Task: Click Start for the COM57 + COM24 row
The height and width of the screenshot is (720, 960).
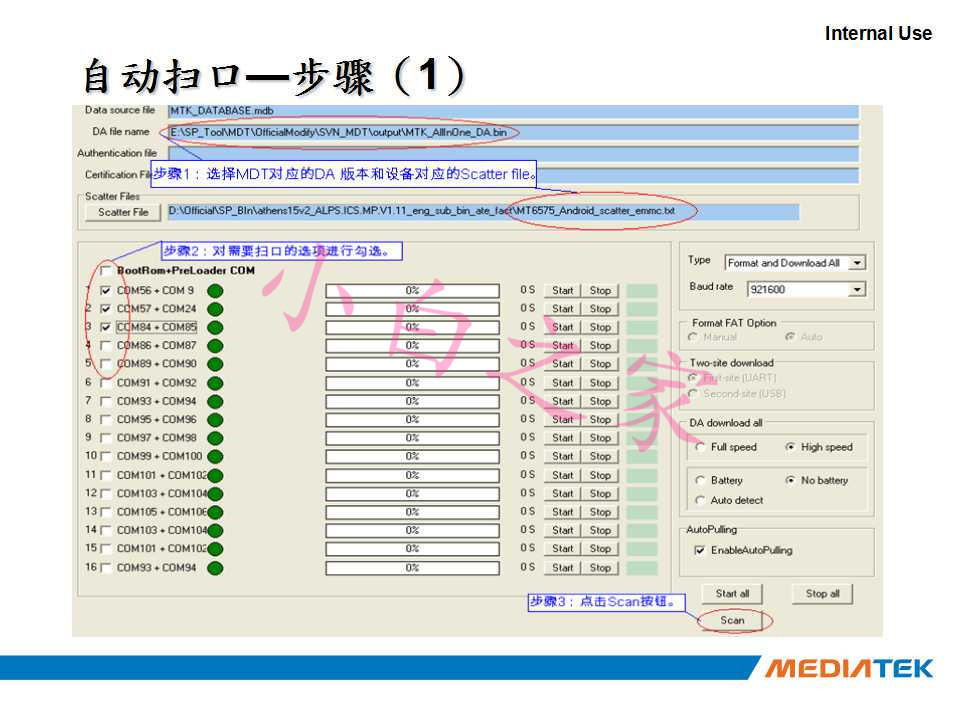Action: (x=563, y=309)
